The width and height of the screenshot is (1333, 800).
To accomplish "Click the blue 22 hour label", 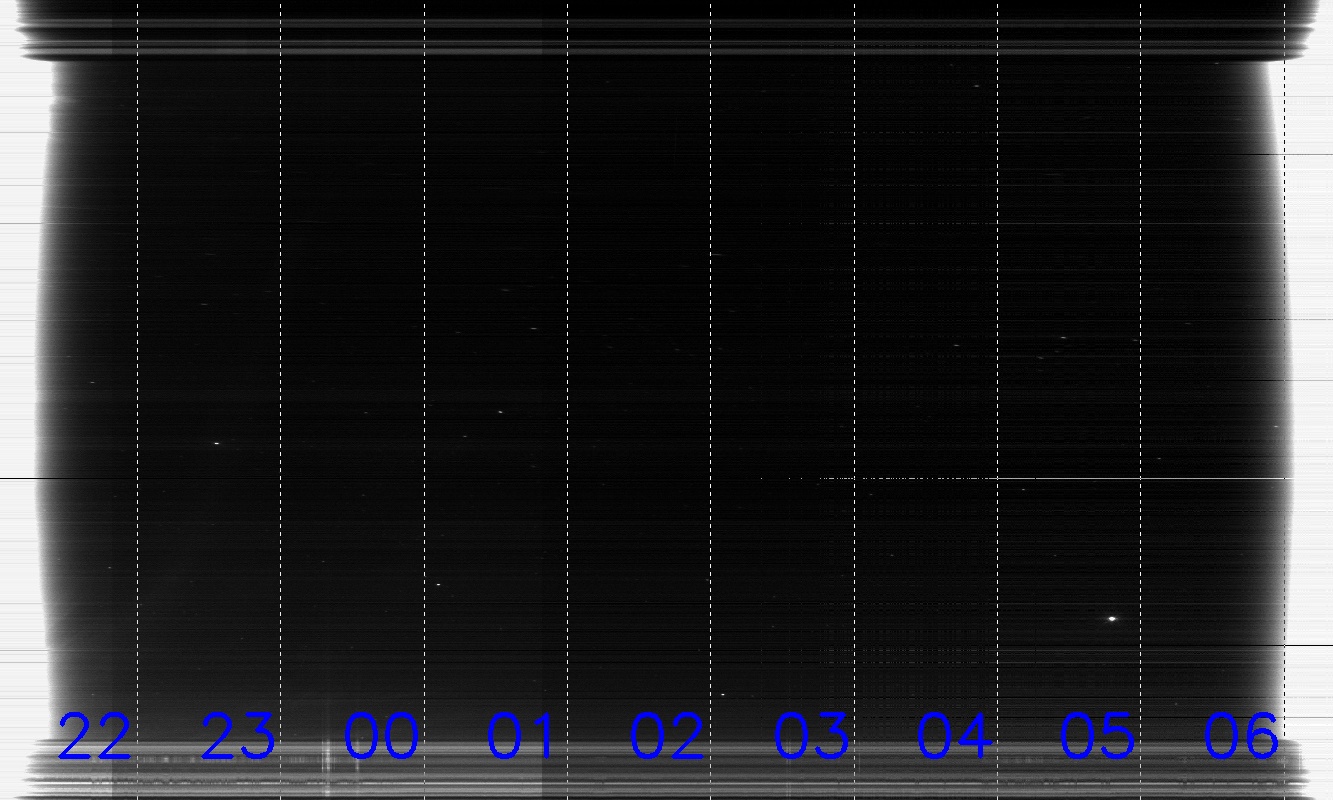I will point(94,737).
